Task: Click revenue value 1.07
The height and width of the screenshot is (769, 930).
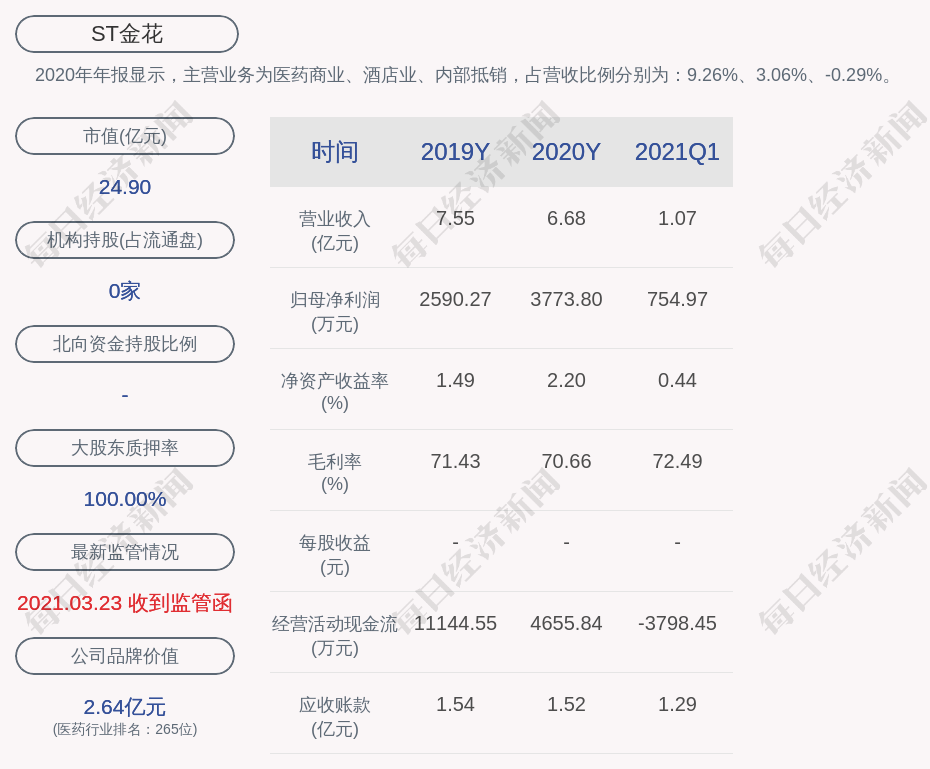Action: tap(677, 218)
